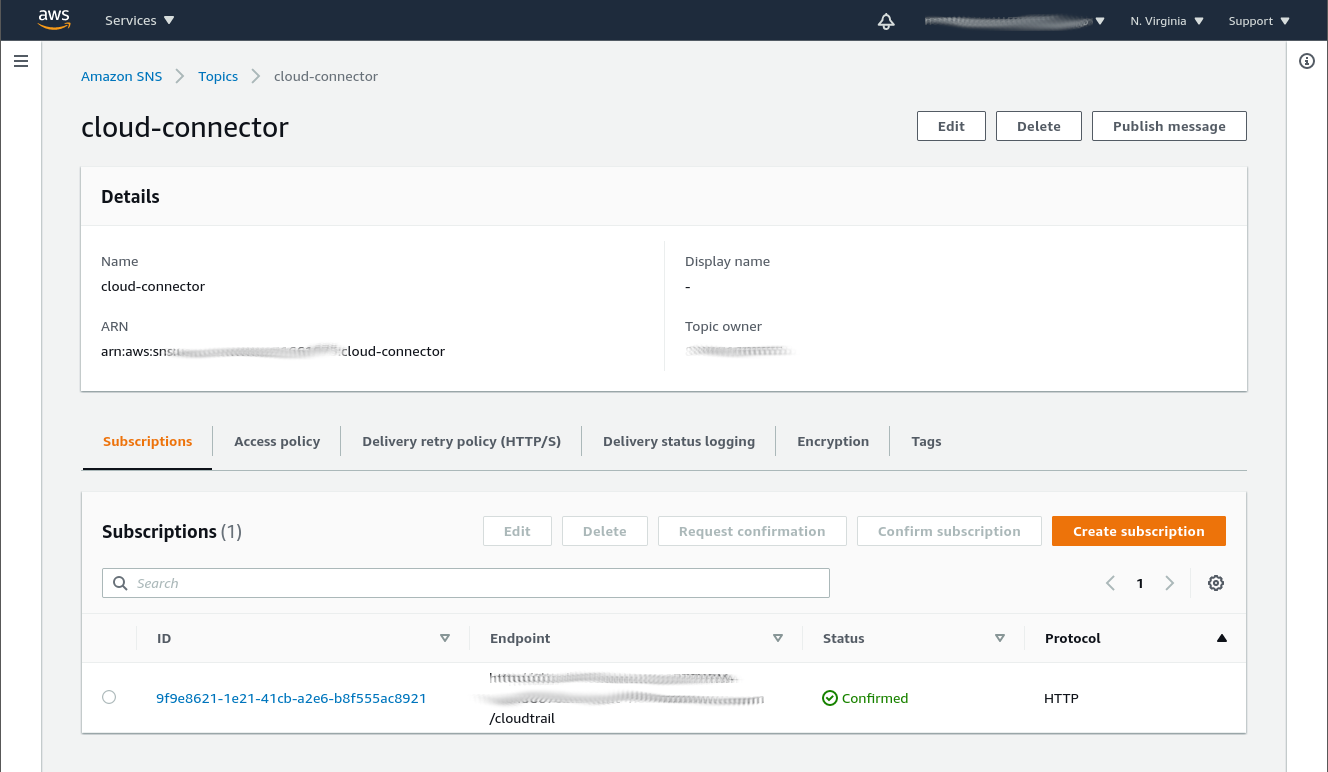1328x772 pixels.
Task: Click the search magnifier icon
Action: pos(120,583)
